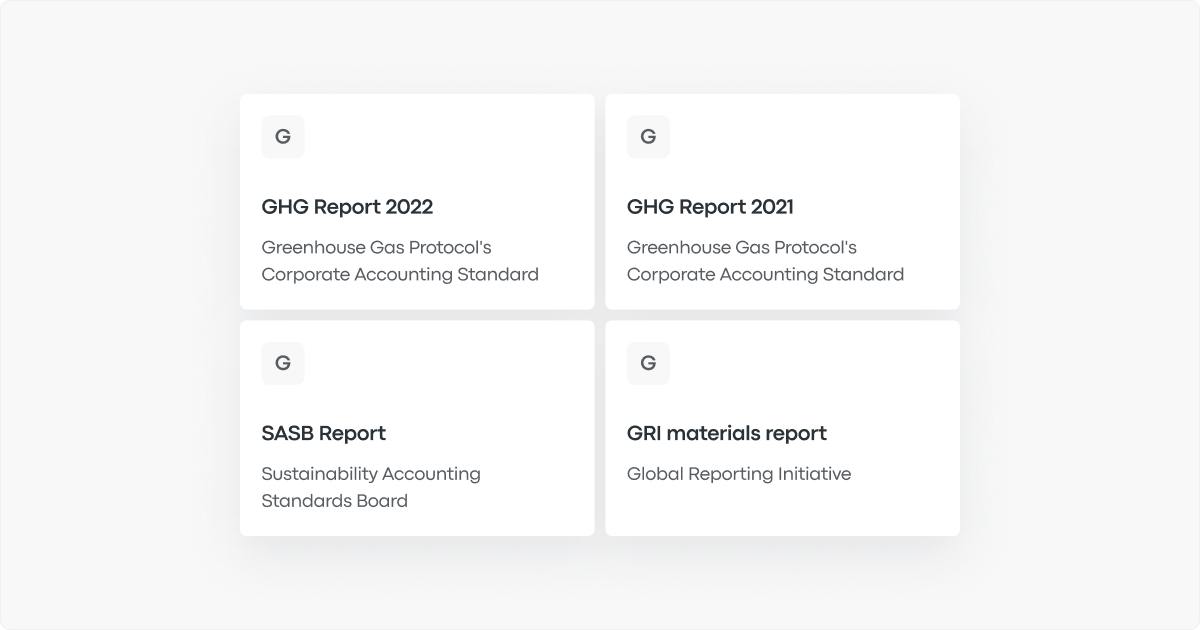The width and height of the screenshot is (1200, 630).
Task: Click 'Sustainability Accounting Standards Board' text
Action: 371,487
